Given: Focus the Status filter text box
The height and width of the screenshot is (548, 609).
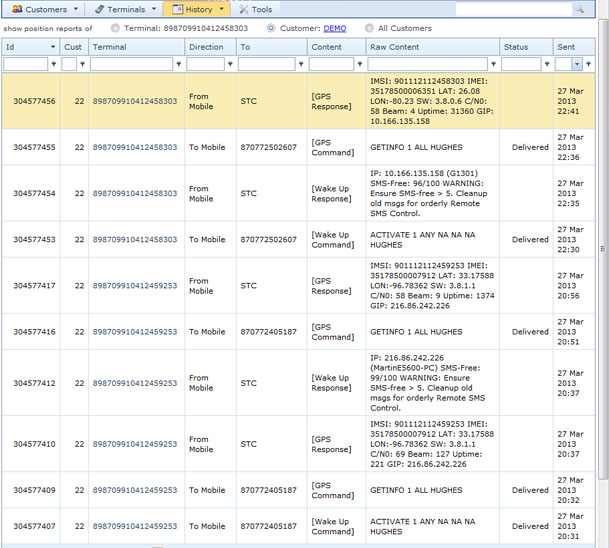Looking at the screenshot, I should (521, 64).
